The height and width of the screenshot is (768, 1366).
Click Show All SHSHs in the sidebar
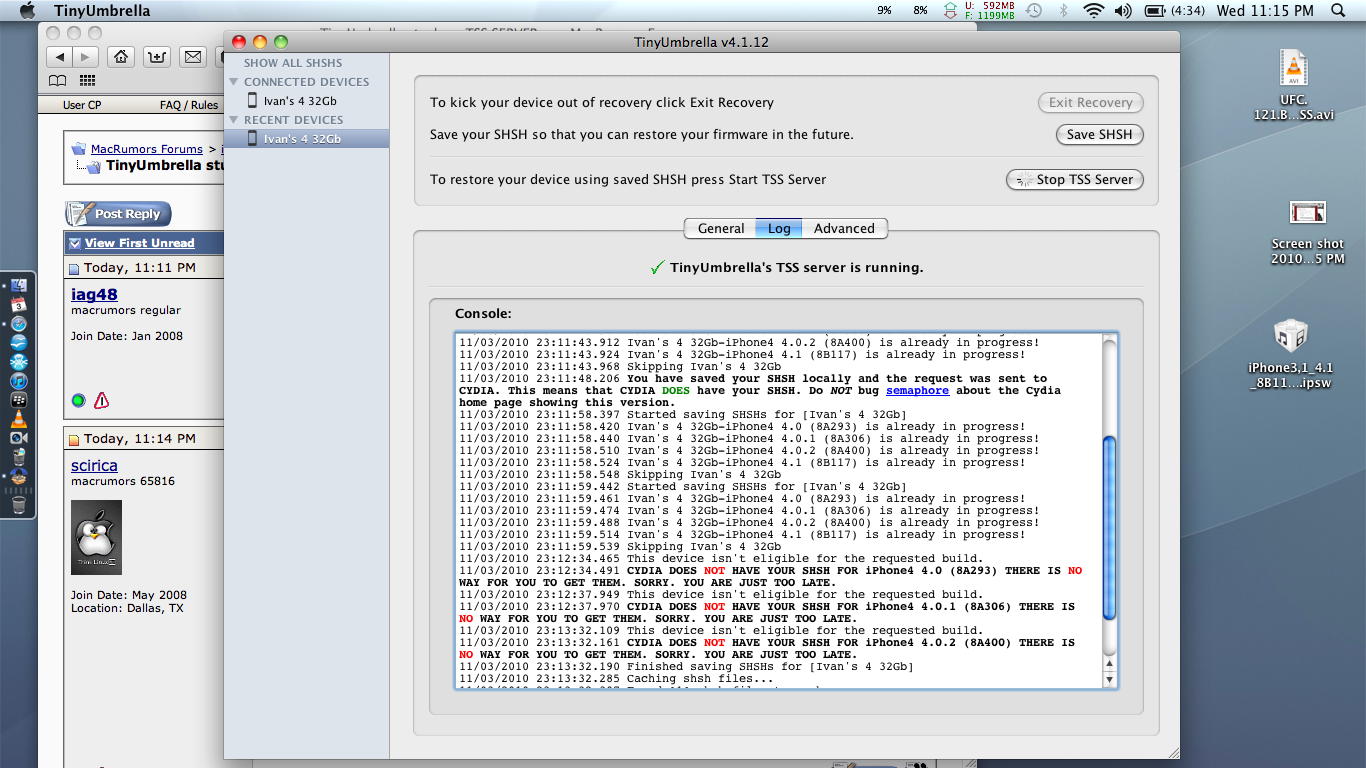[x=293, y=63]
